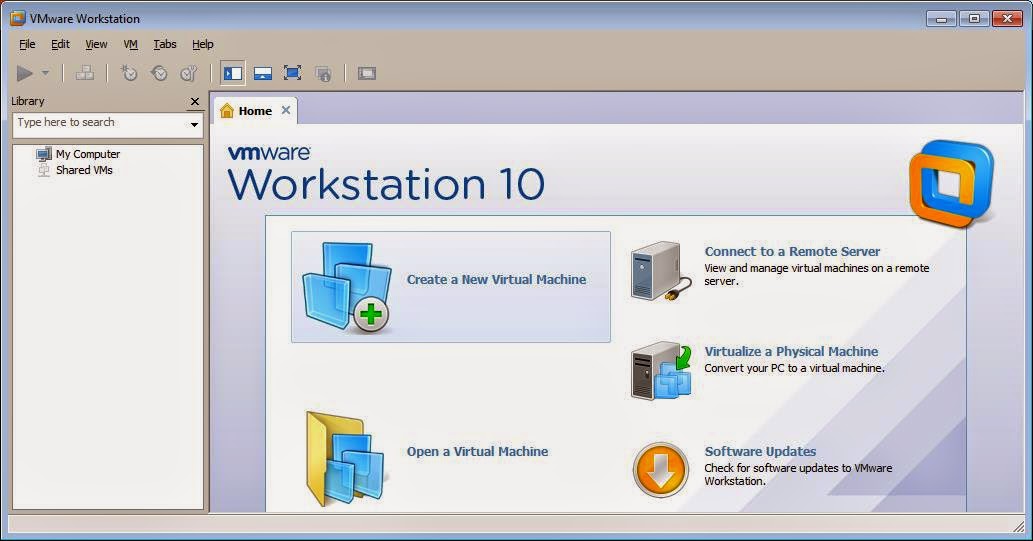Click the Library panel title
Screen dimensions: 1033x541
coord(28,101)
